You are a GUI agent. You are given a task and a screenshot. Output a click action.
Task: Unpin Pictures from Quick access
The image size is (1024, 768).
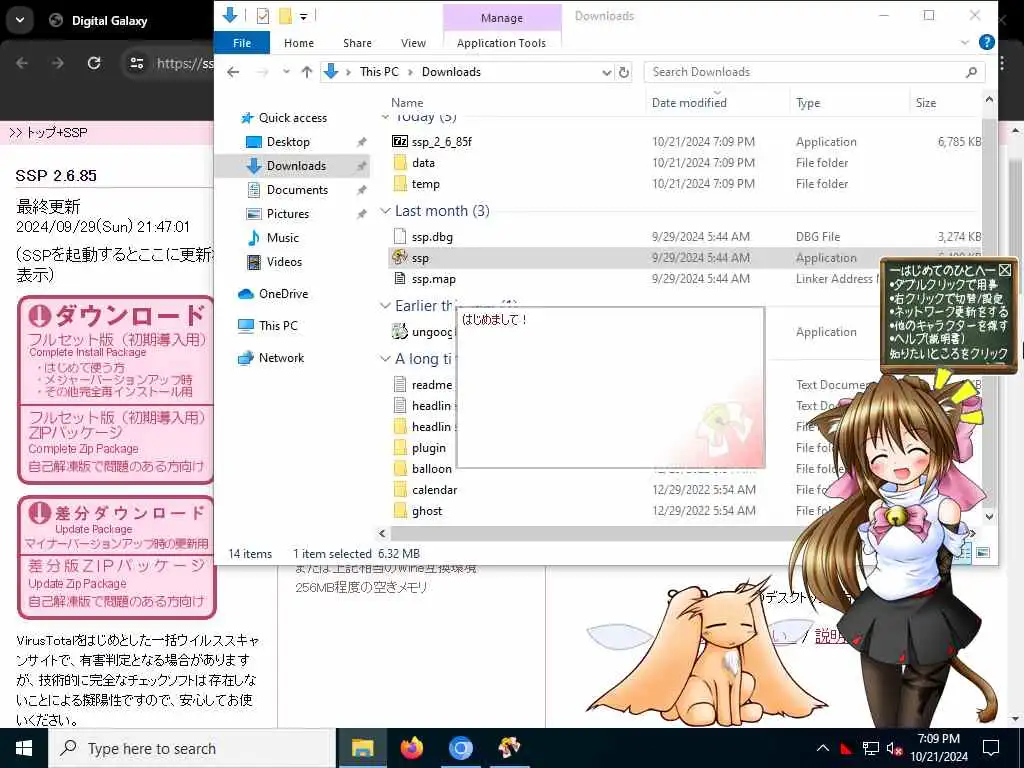click(361, 214)
